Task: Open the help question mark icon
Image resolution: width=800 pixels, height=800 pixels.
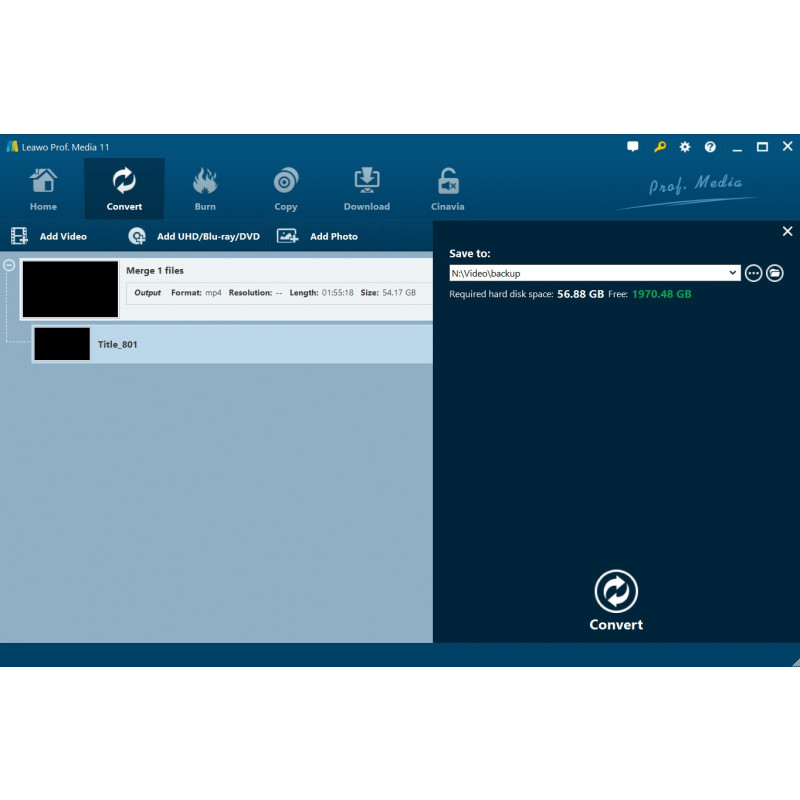Action: coord(710,147)
